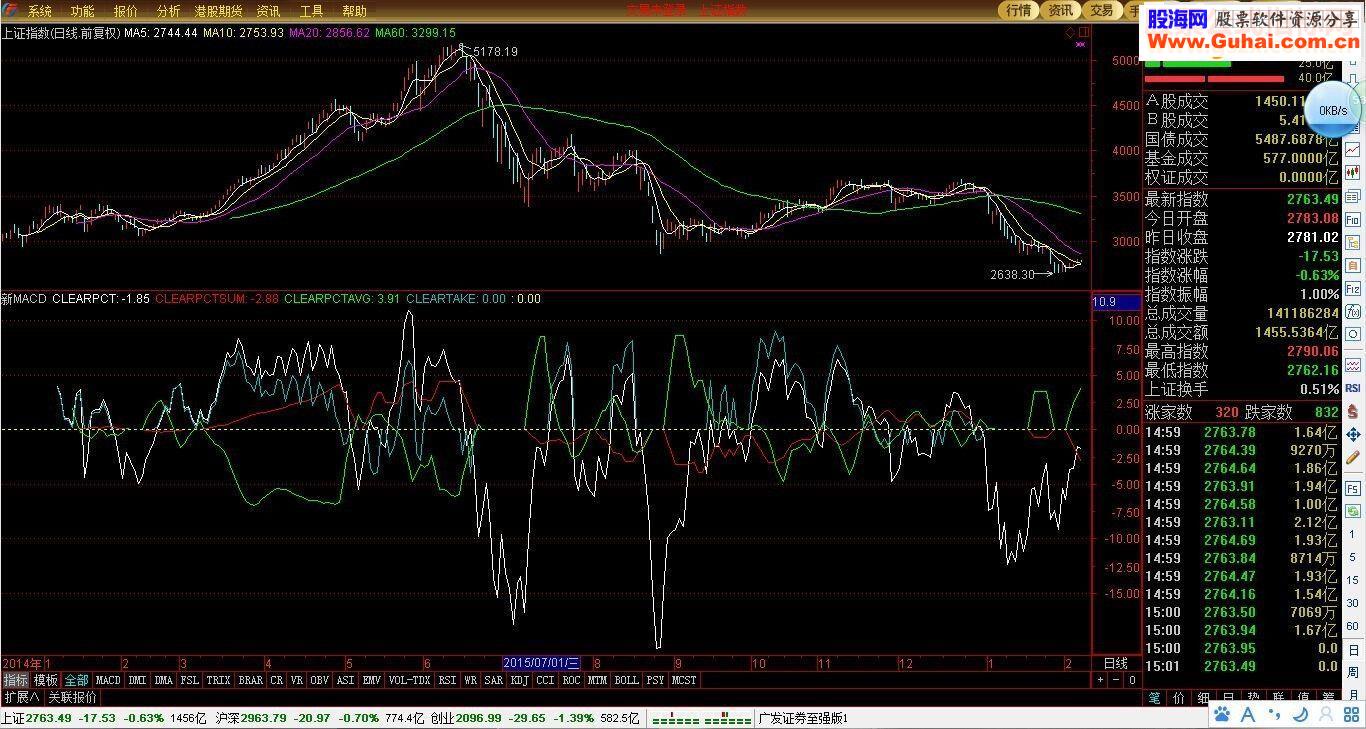Click the candlestick chart icon in right sidebar
Viewport: 1366px width, 729px height.
click(x=1353, y=173)
